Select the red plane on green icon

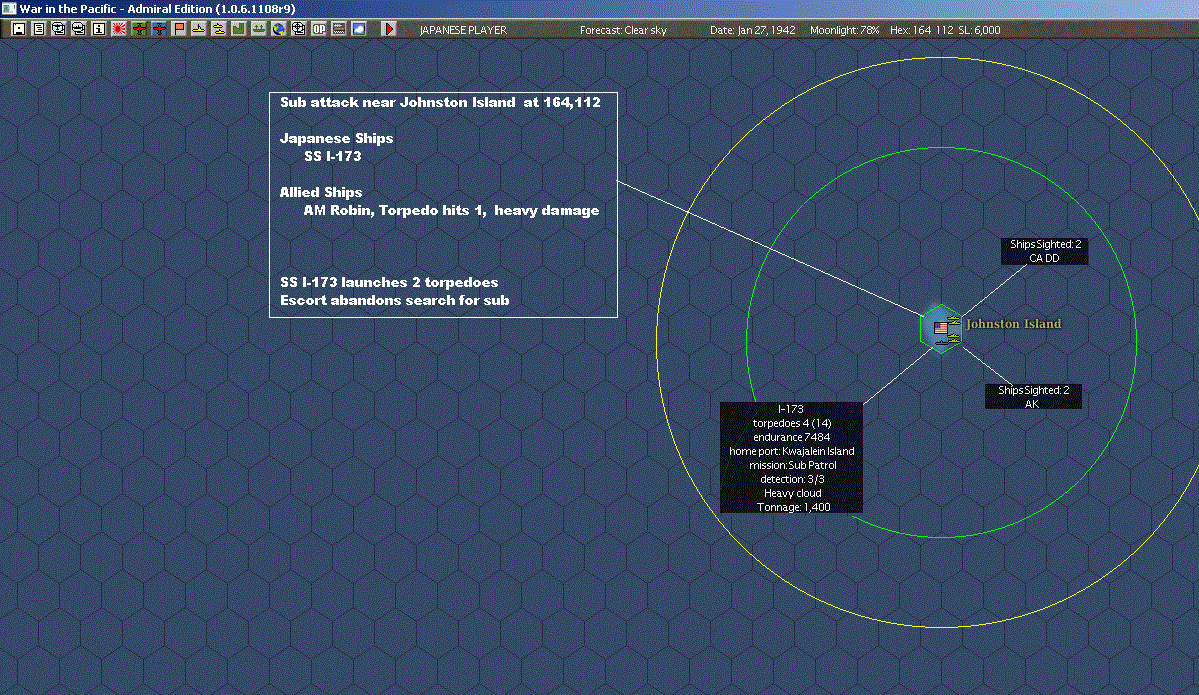138,29
